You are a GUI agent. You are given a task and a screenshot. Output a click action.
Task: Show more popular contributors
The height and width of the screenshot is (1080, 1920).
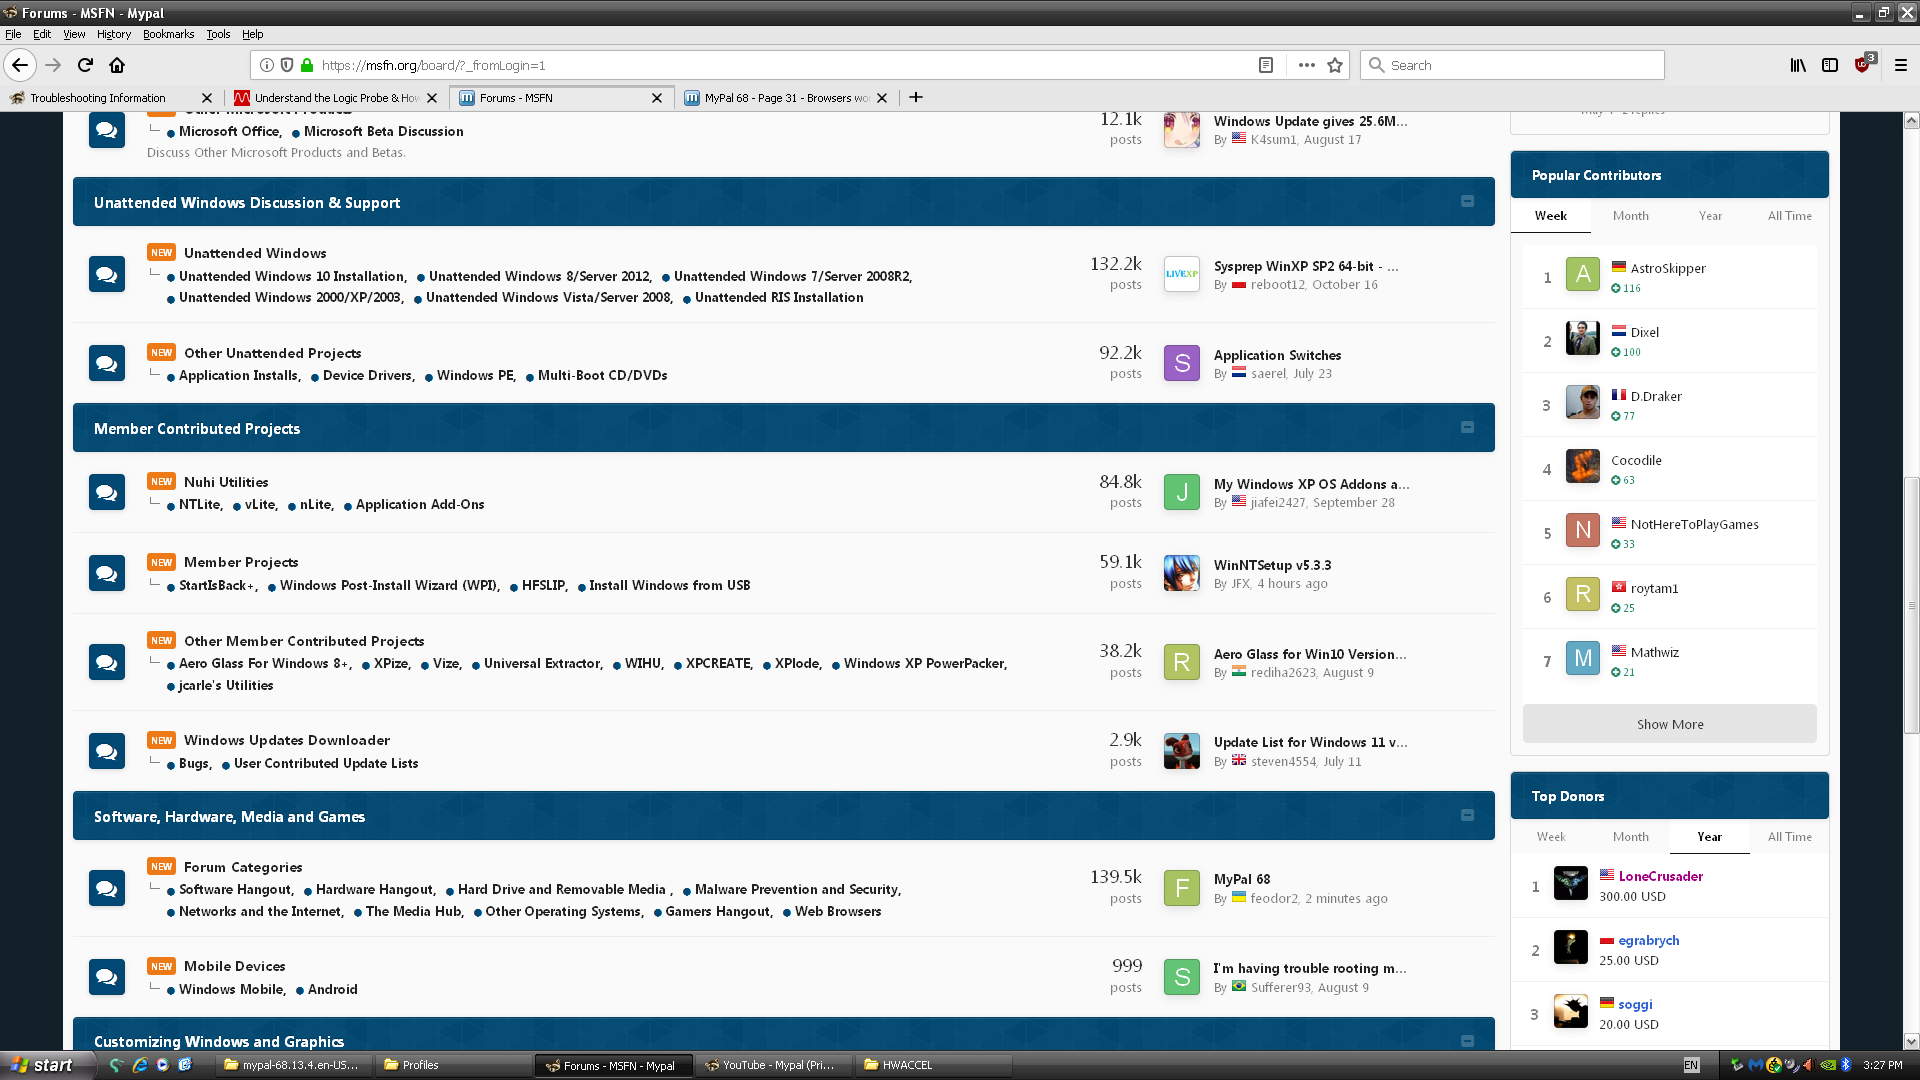click(x=1669, y=724)
